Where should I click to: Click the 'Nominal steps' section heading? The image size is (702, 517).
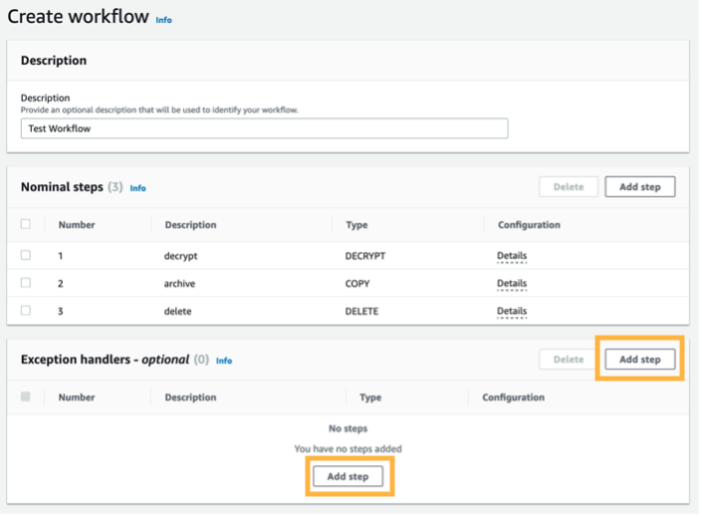pyautogui.click(x=62, y=187)
